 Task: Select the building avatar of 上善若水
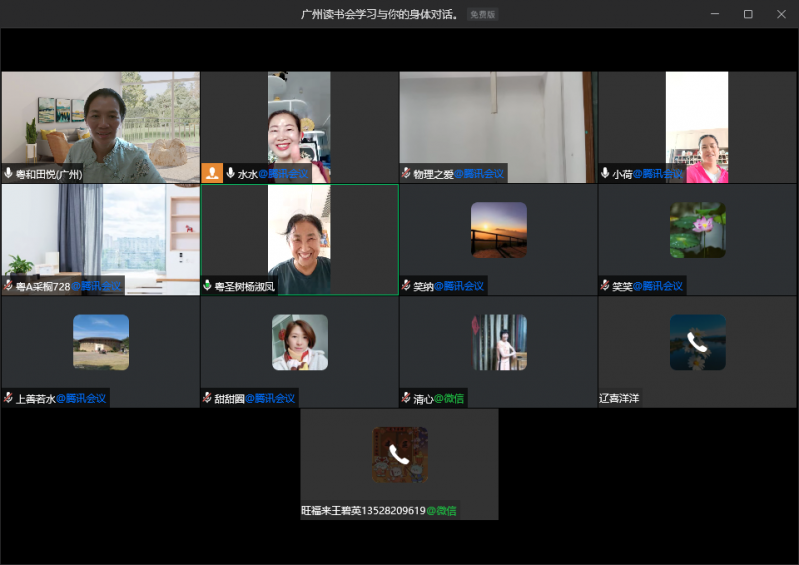tap(100, 342)
